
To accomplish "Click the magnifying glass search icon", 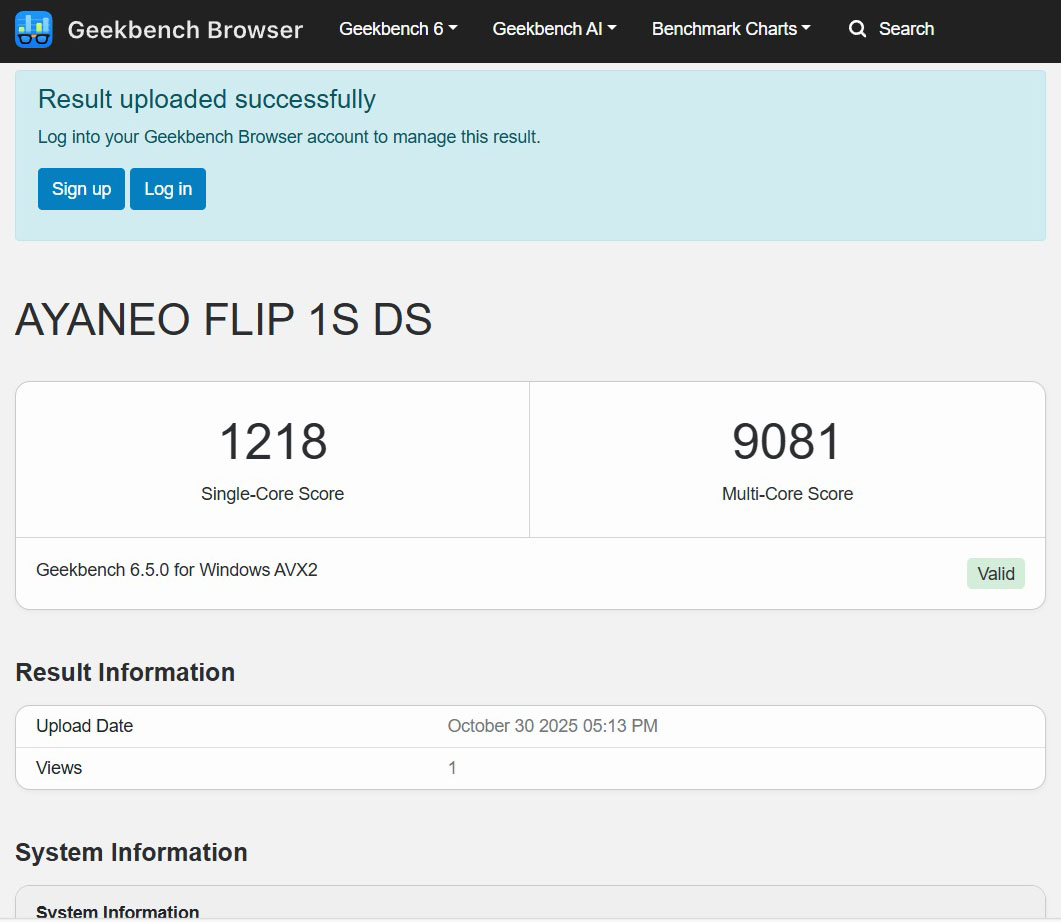I will [x=857, y=29].
